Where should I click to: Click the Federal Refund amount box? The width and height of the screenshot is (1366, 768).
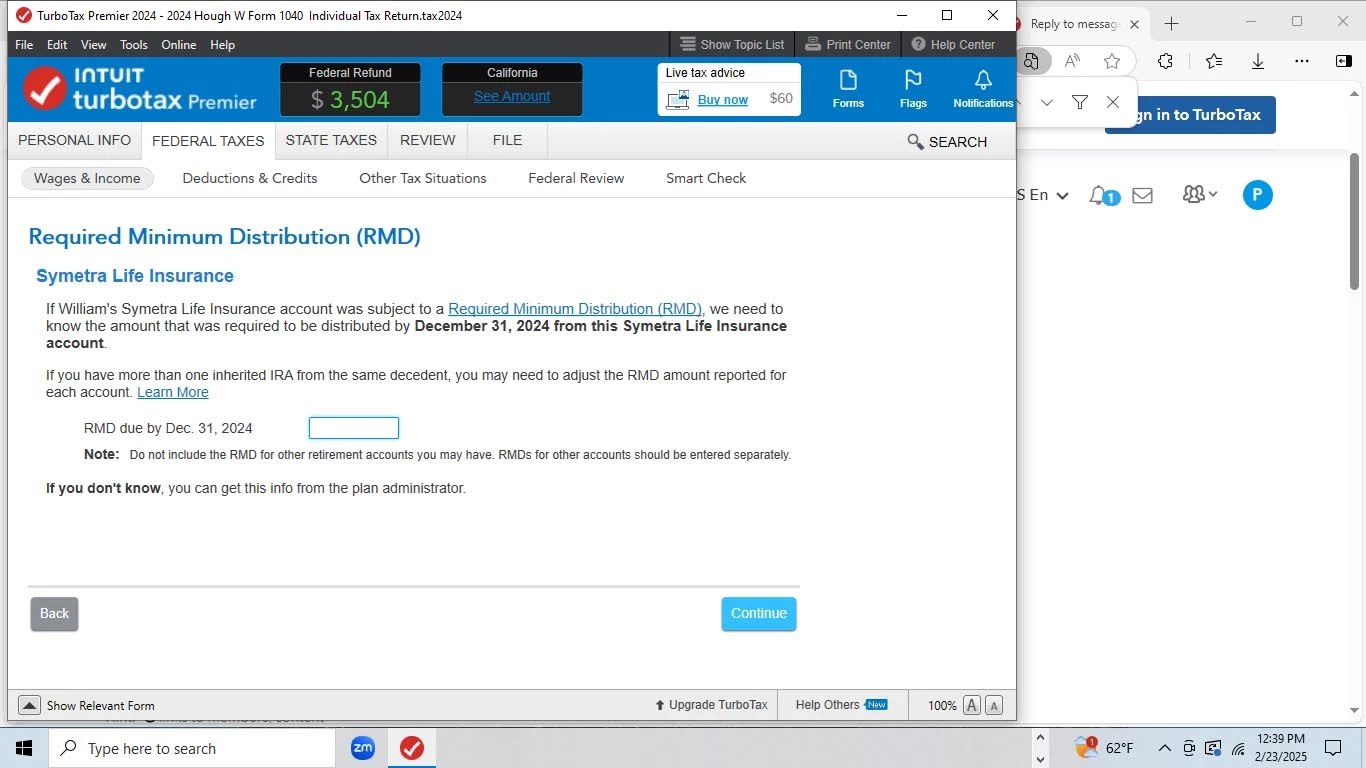tap(350, 90)
